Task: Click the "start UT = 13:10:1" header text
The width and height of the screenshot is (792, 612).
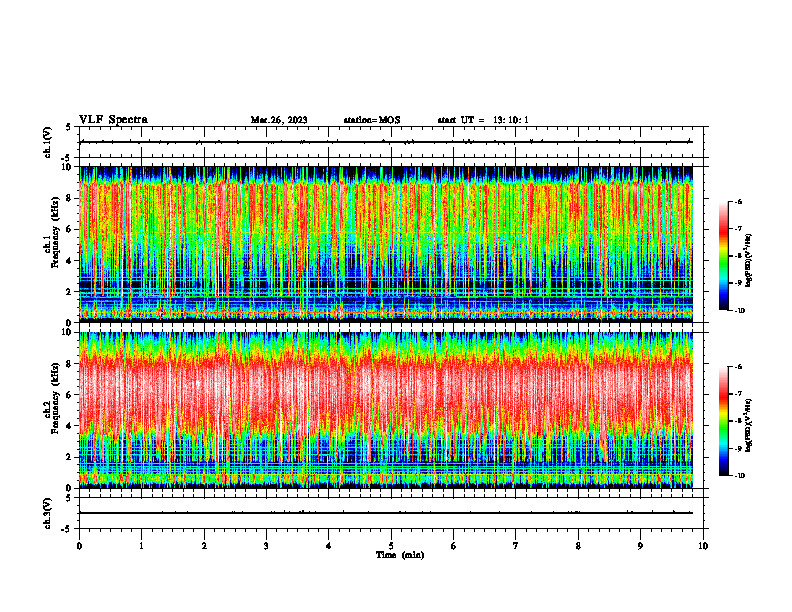Action: pos(483,120)
